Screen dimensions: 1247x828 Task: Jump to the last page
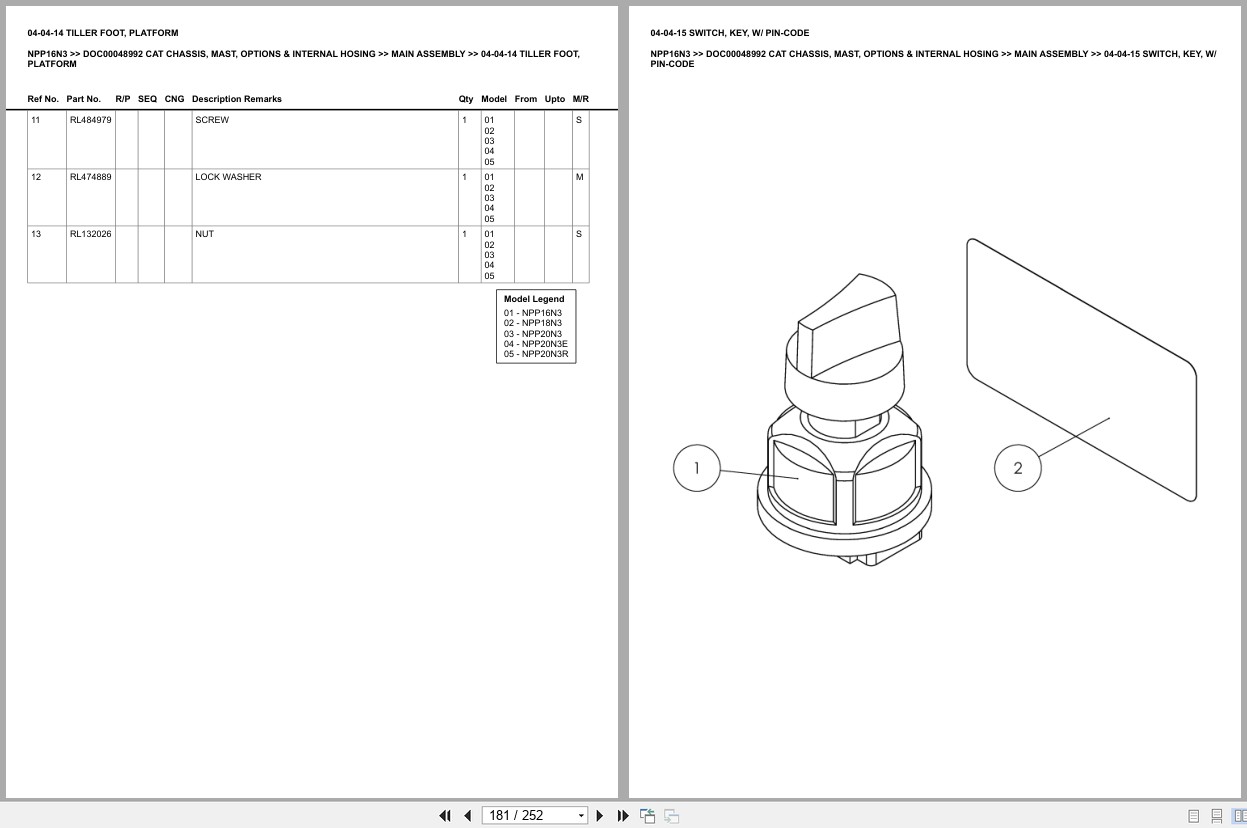[x=623, y=816]
